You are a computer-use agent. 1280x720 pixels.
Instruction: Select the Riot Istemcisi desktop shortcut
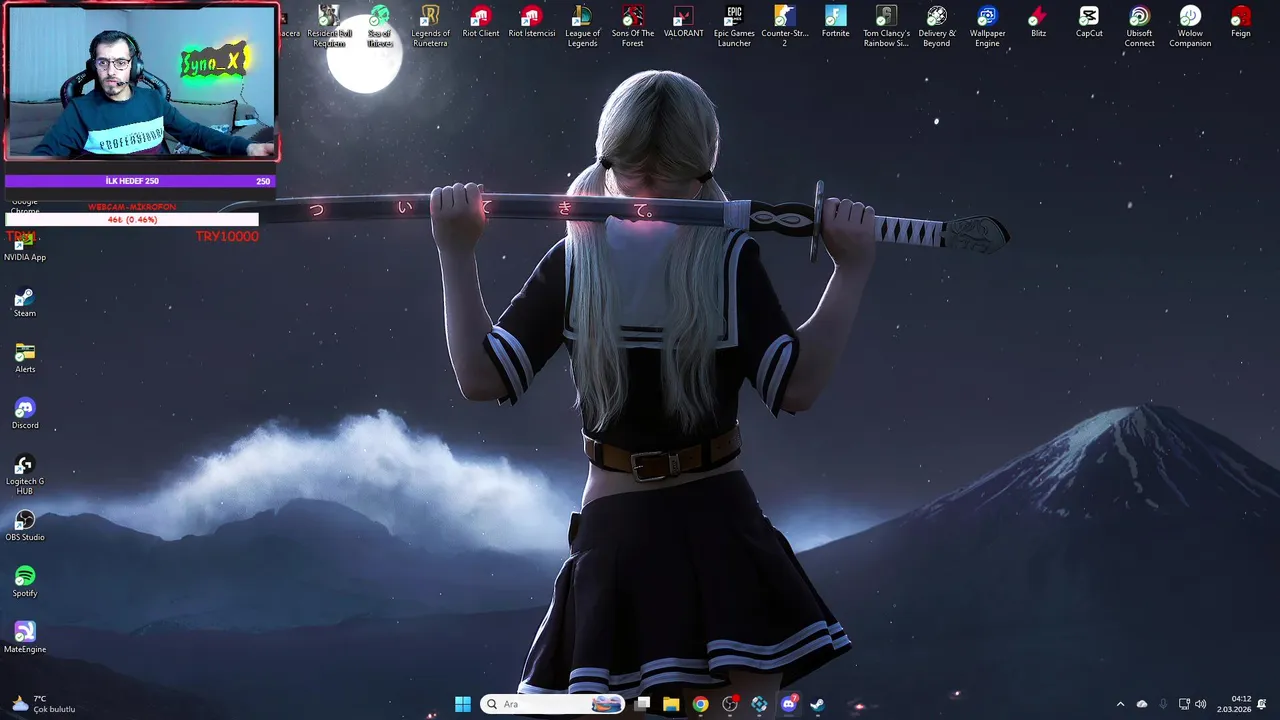click(531, 22)
